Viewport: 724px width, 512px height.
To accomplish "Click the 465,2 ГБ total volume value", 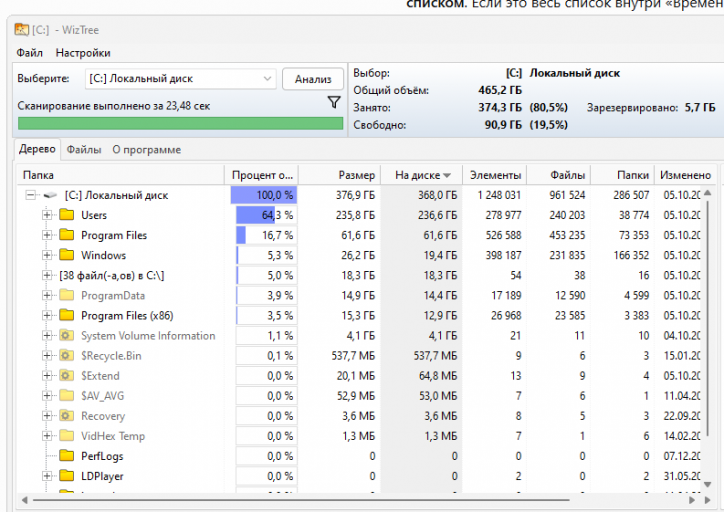I will click(500, 90).
